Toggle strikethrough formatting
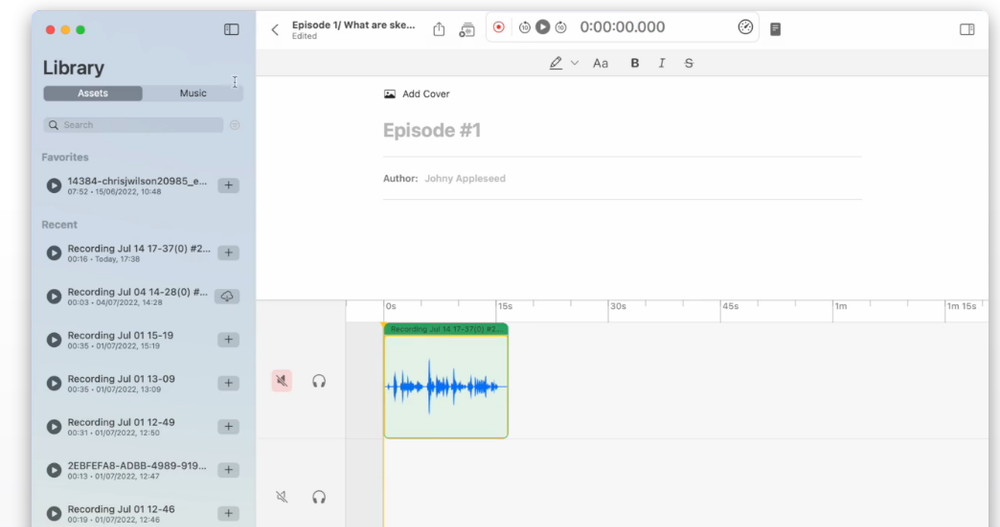 pyautogui.click(x=689, y=63)
